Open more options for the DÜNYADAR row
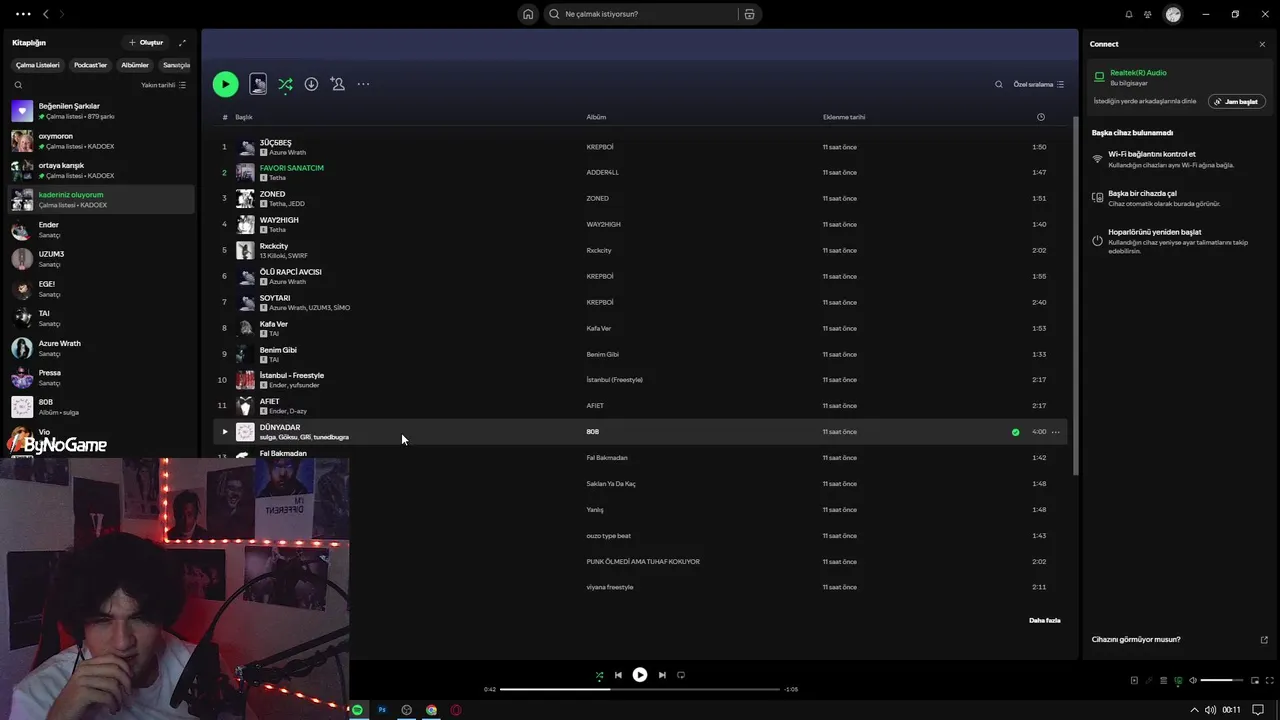 1056,432
